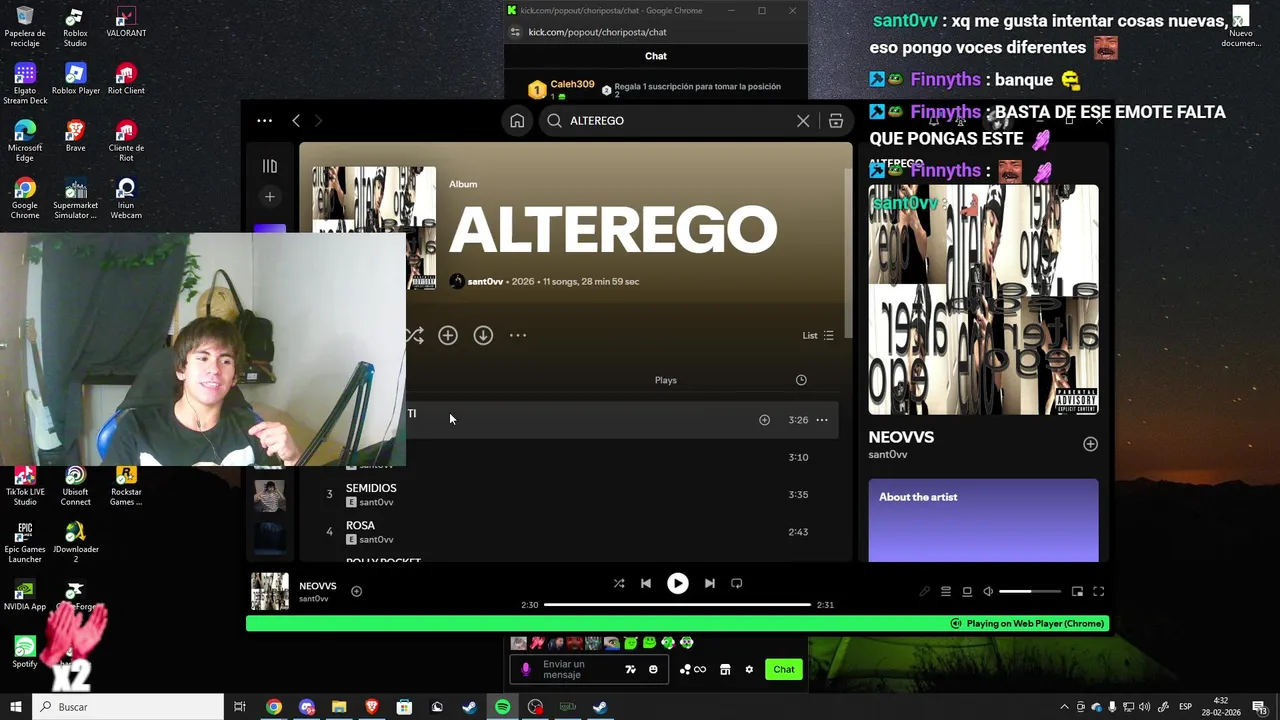Open Browse icon beside search bar
The height and width of the screenshot is (720, 1280).
(x=836, y=121)
